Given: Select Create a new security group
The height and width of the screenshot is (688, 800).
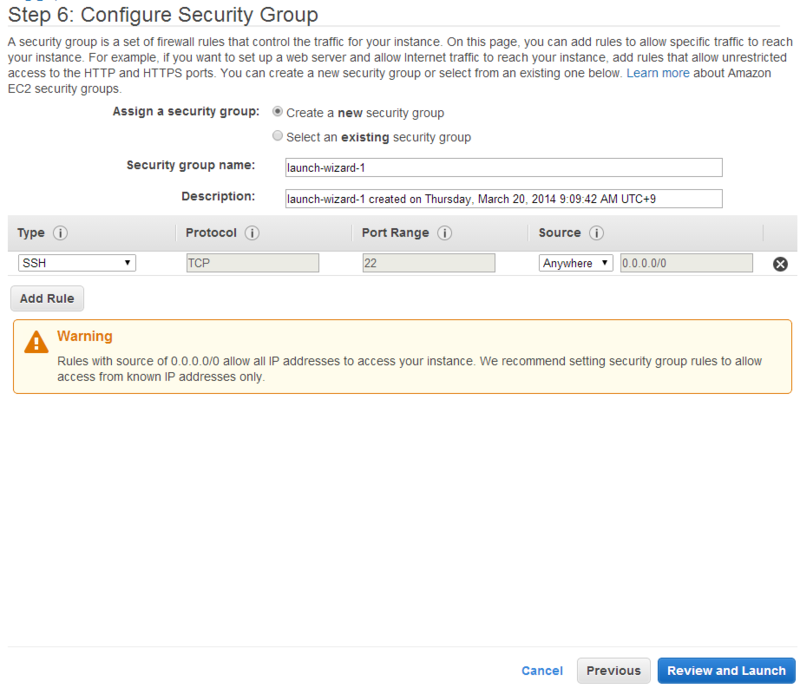Looking at the screenshot, I should click(x=278, y=112).
